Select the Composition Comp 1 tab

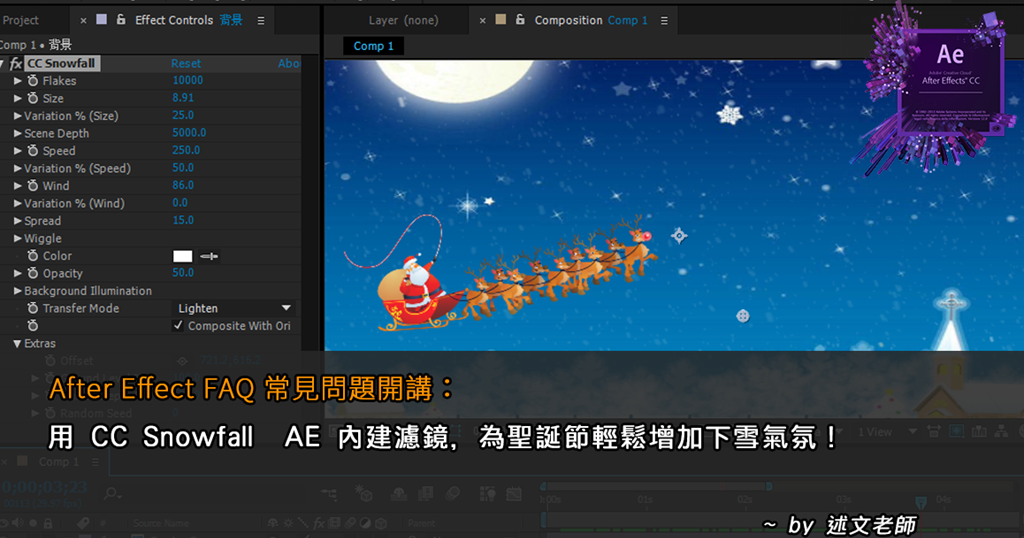point(591,20)
